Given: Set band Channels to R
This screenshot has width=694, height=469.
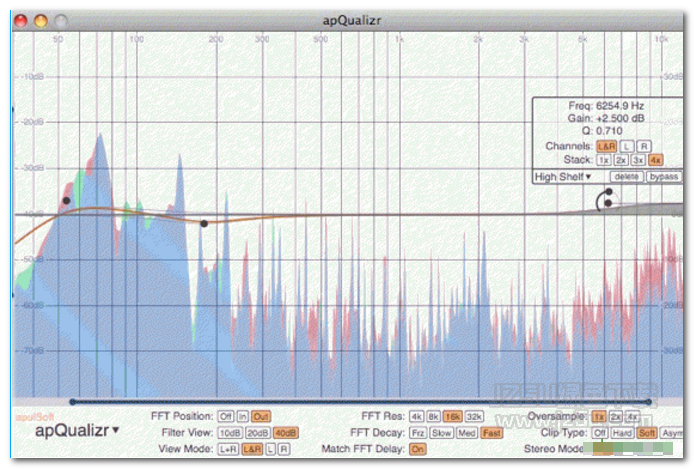Looking at the screenshot, I should click(644, 146).
